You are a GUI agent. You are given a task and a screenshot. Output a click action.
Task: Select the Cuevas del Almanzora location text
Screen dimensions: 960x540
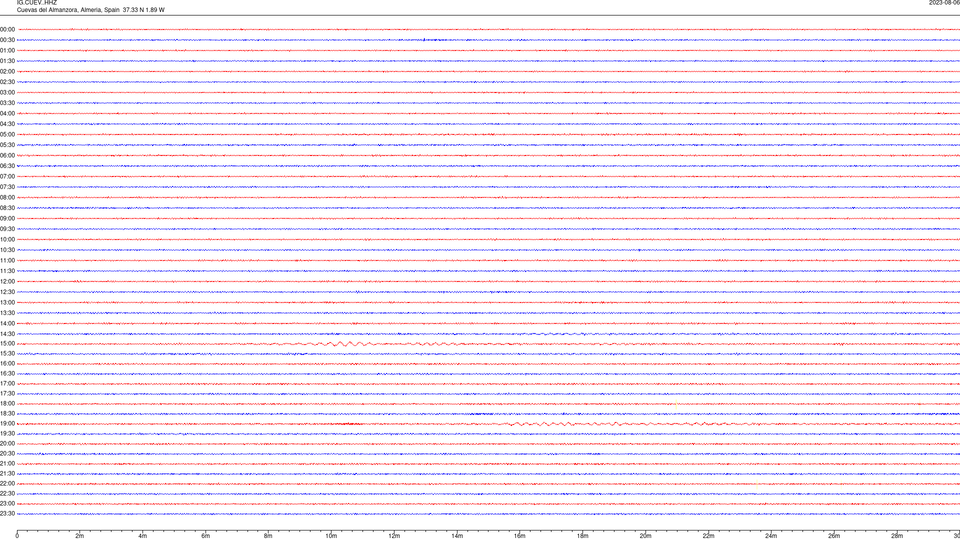point(91,10)
